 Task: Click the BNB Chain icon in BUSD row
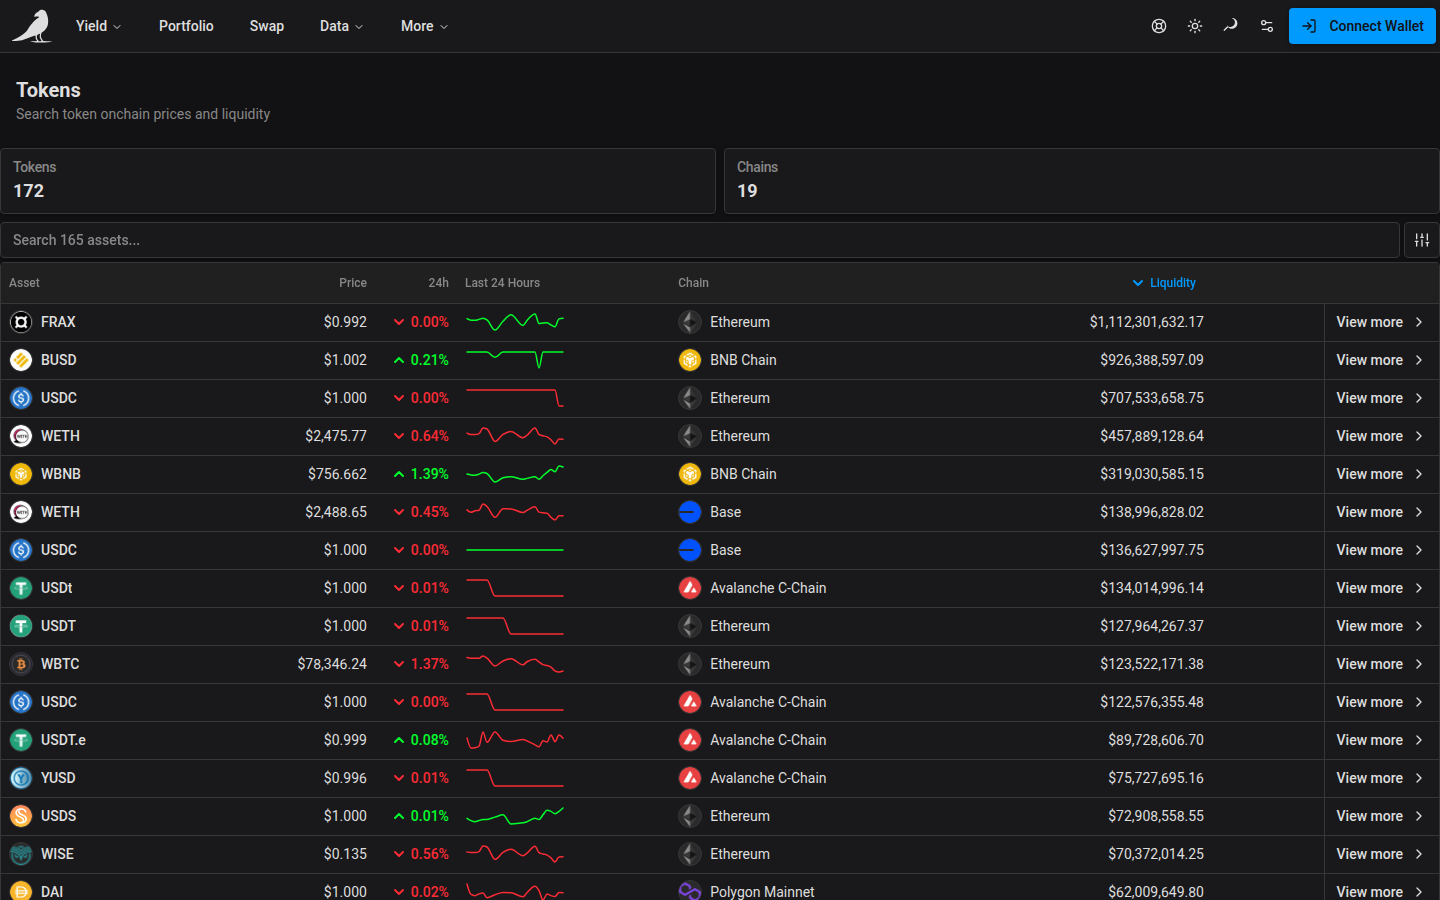point(690,360)
